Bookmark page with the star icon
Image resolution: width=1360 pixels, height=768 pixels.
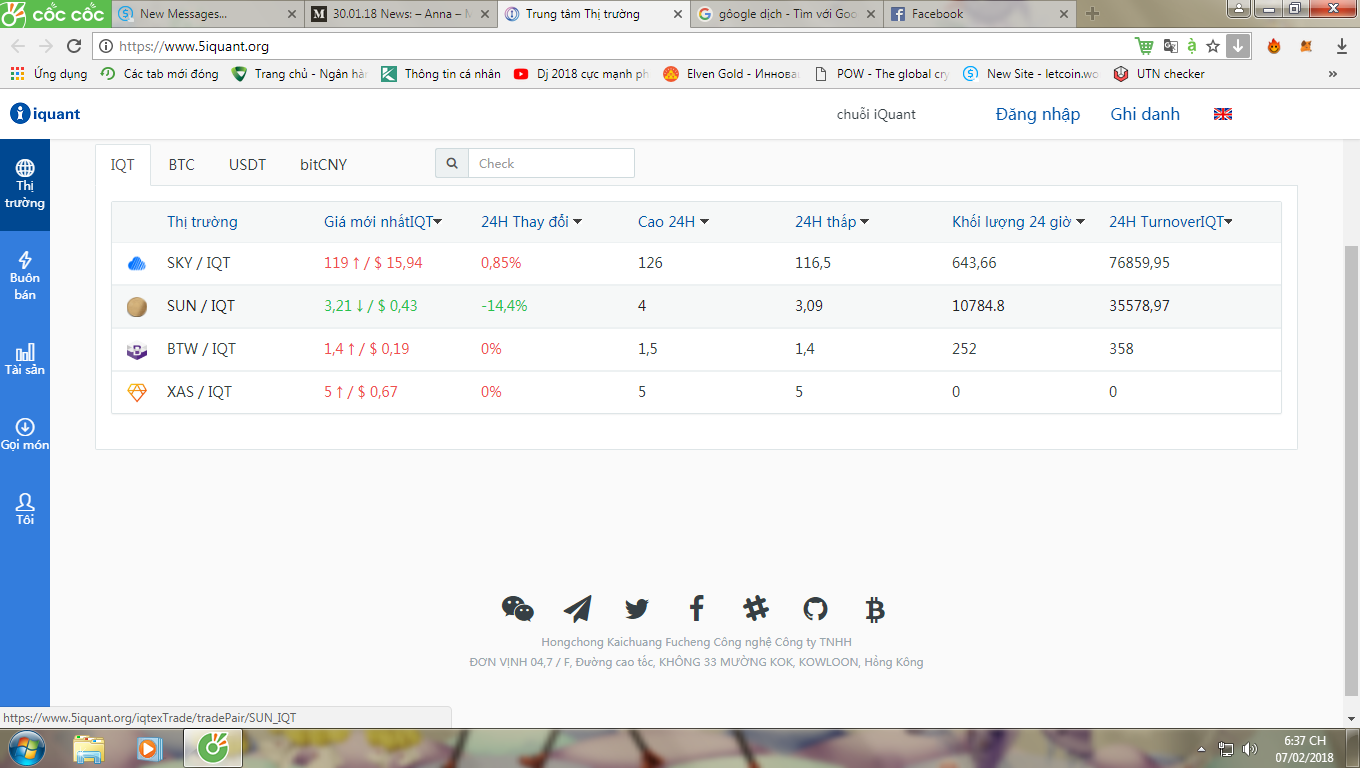1213,46
